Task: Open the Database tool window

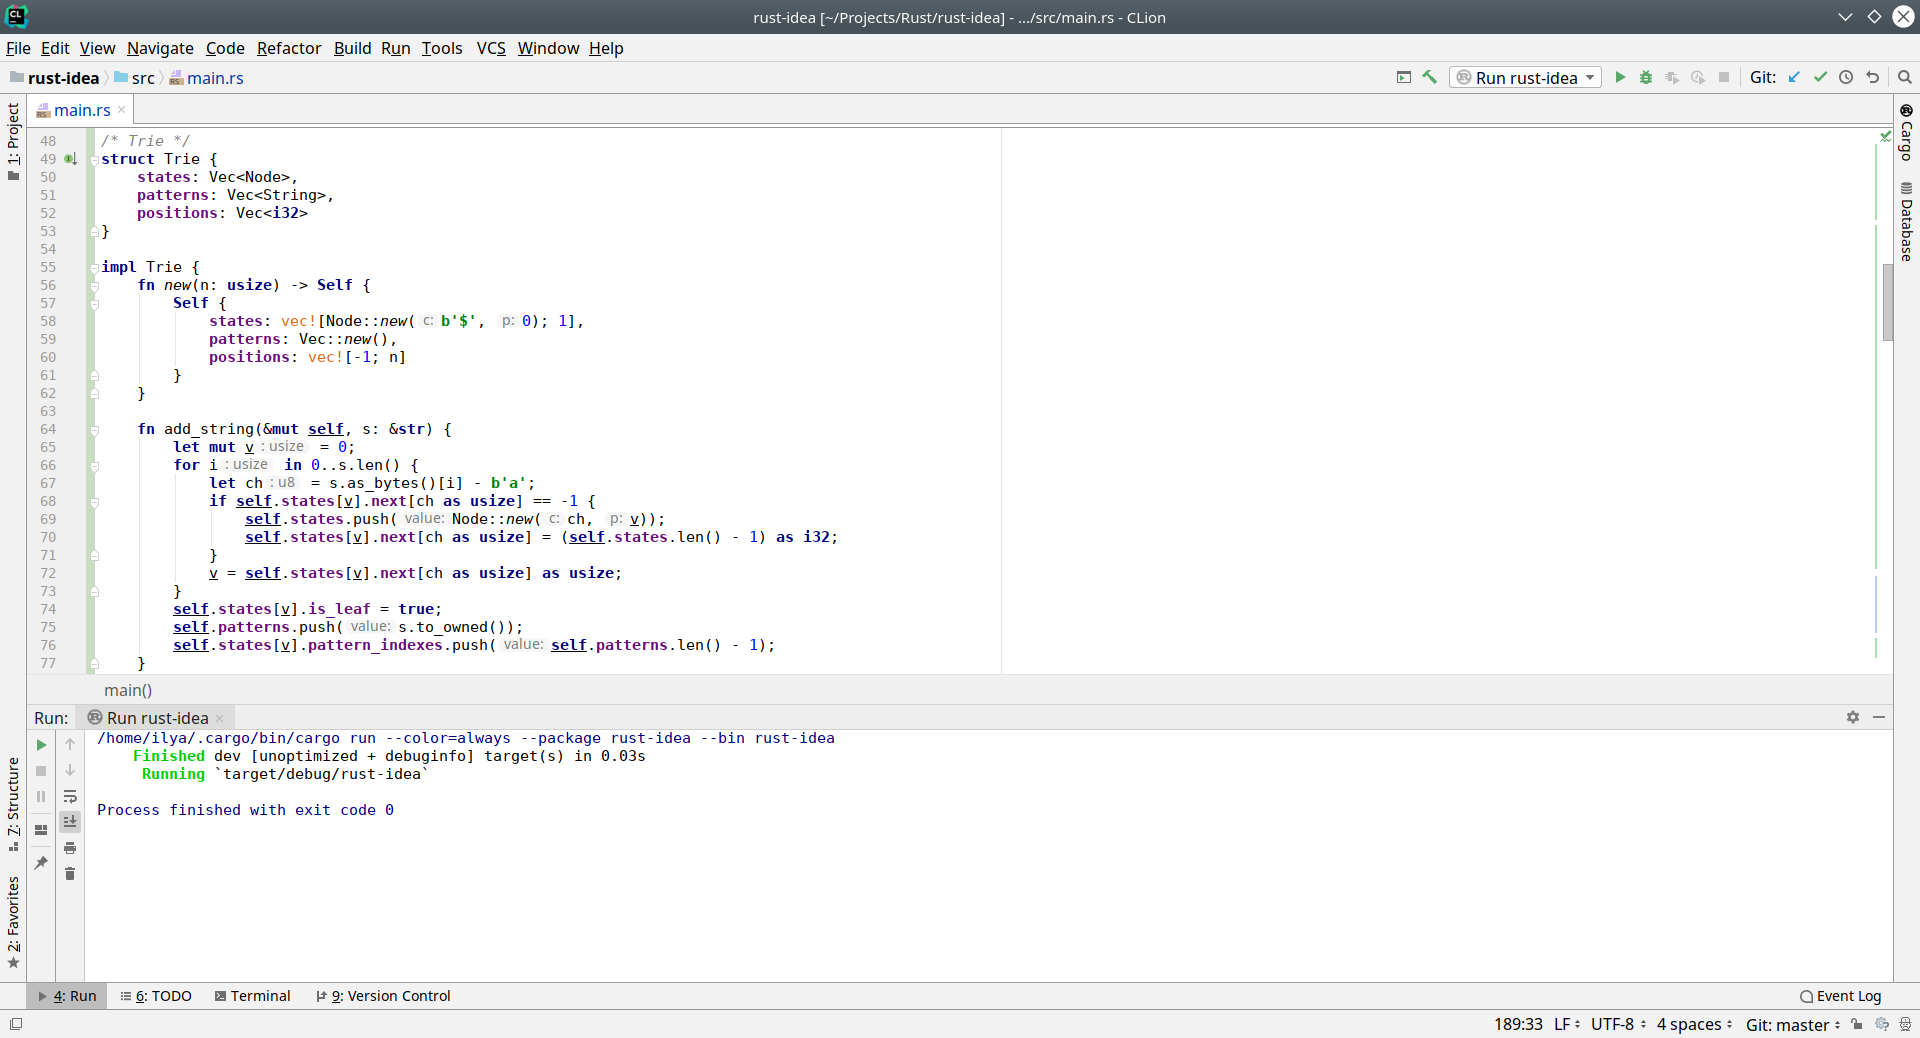Action: (1906, 222)
